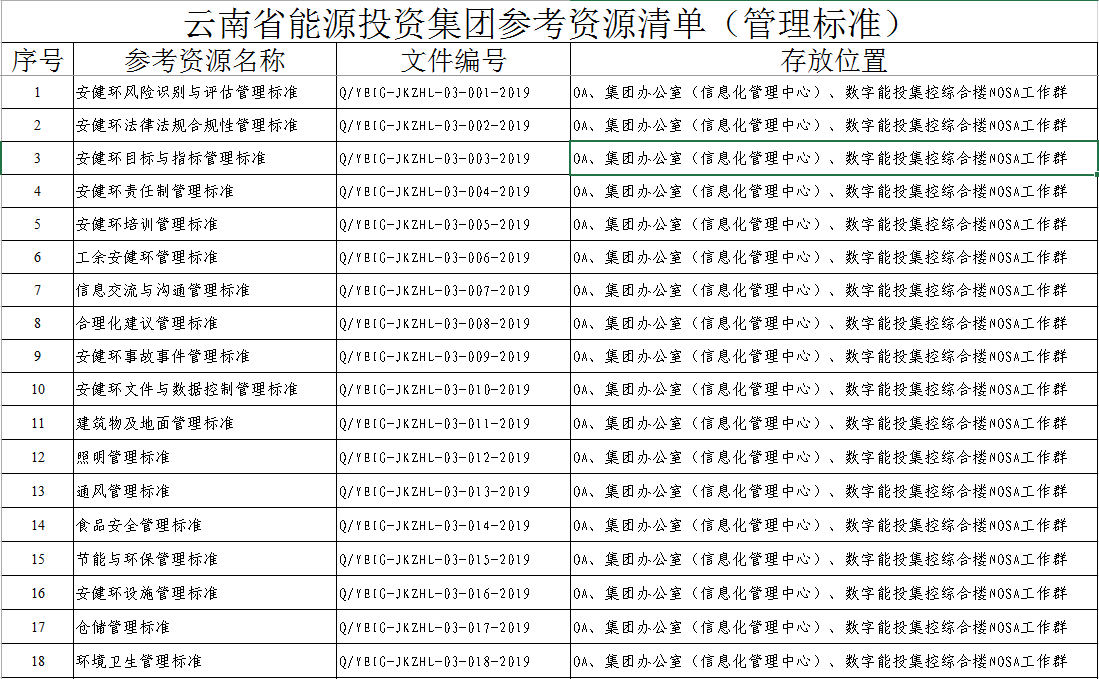Select the 参考资源名称 header cell
The width and height of the screenshot is (1099, 679).
click(x=205, y=60)
